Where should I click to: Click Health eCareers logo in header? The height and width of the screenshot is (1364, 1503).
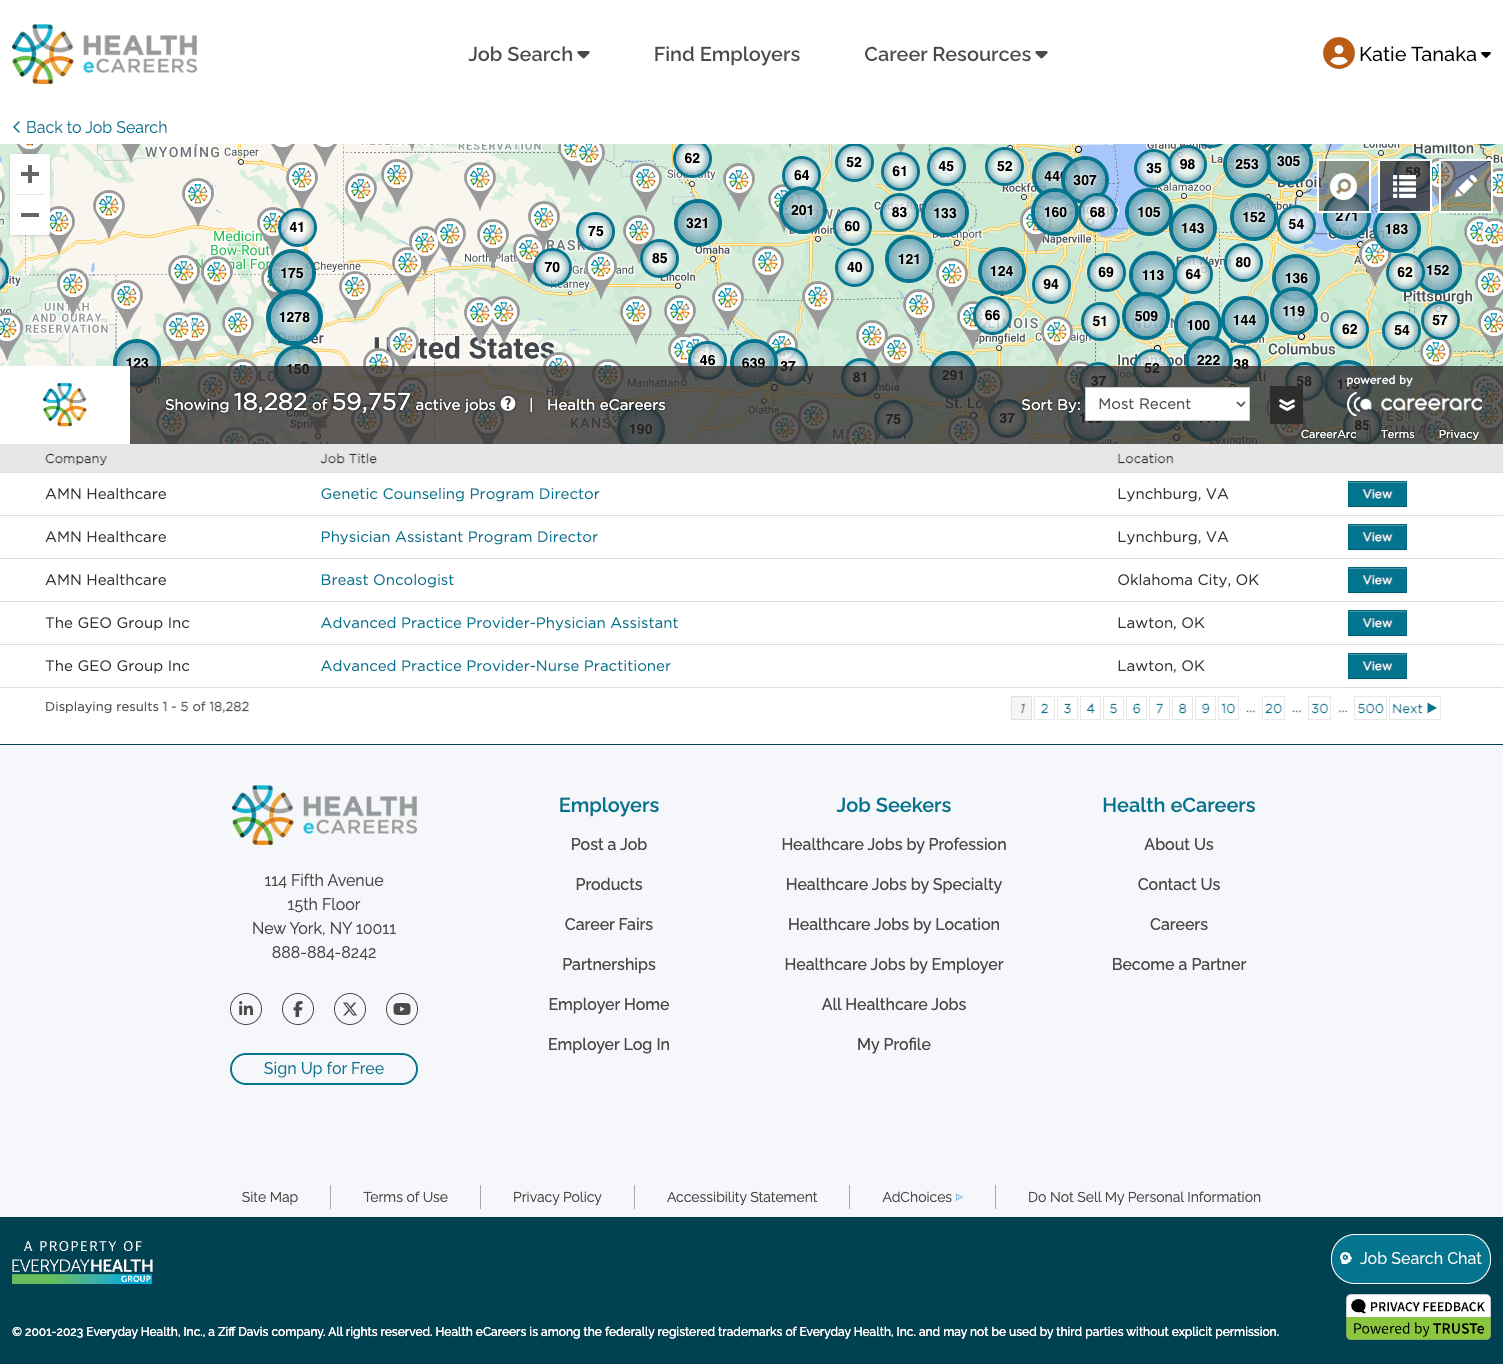click(x=105, y=54)
